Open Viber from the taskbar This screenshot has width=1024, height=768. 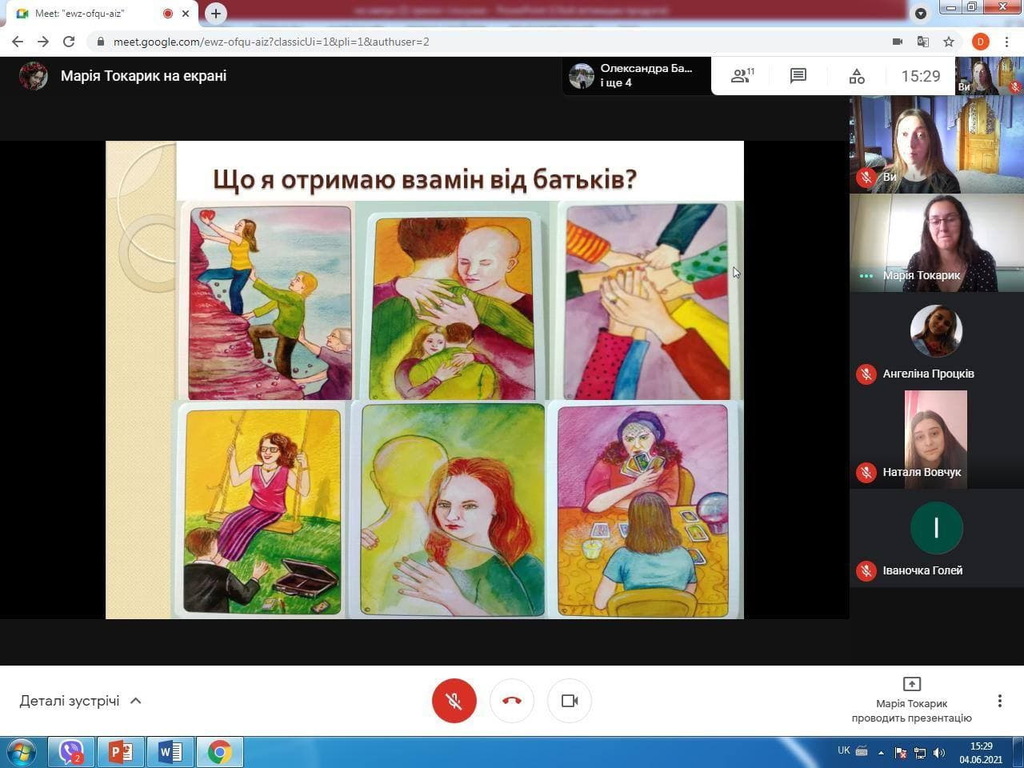coord(71,752)
